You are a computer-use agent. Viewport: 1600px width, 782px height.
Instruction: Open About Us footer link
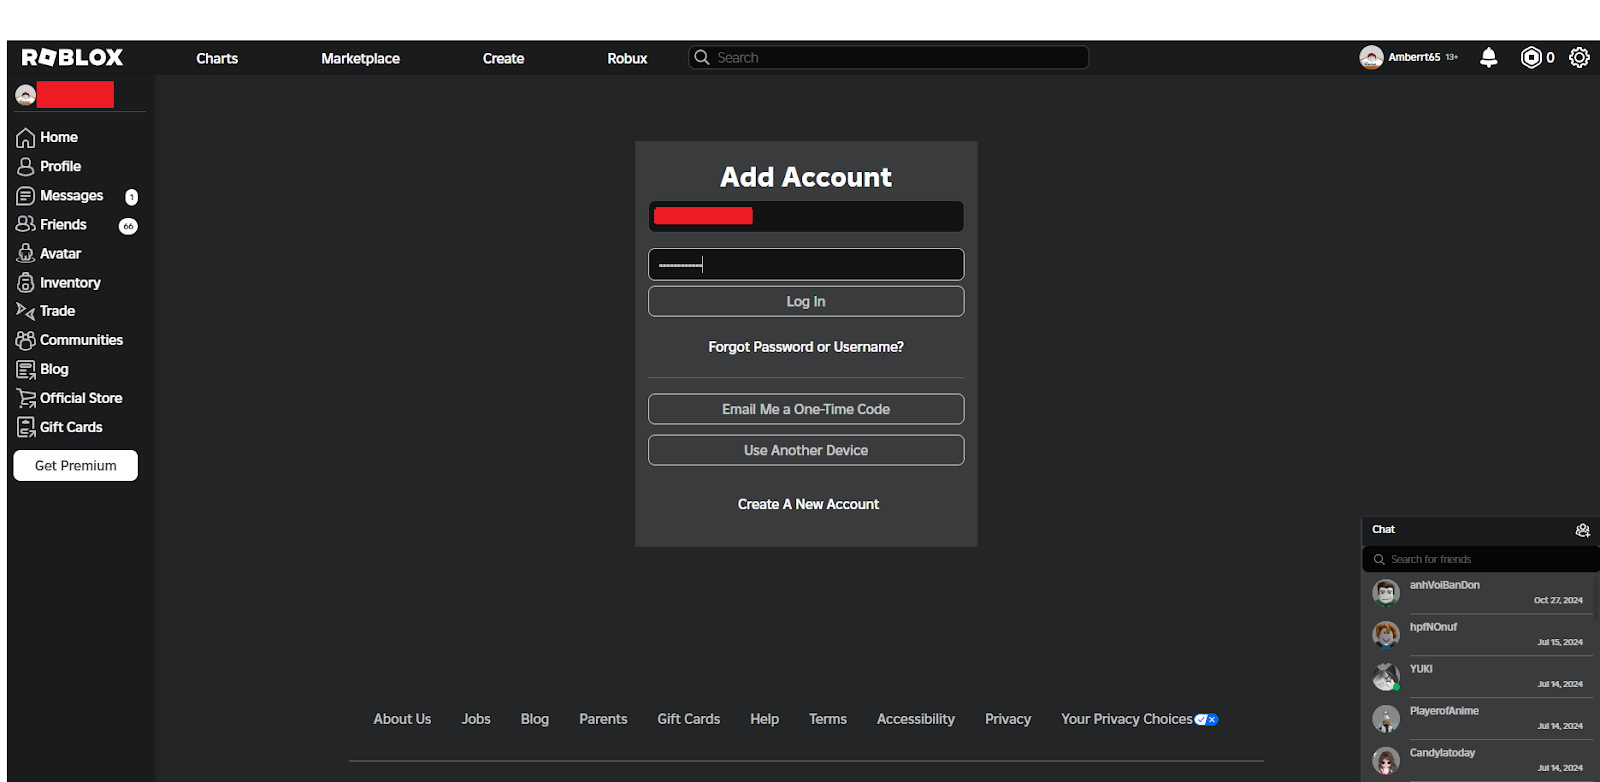coord(402,719)
